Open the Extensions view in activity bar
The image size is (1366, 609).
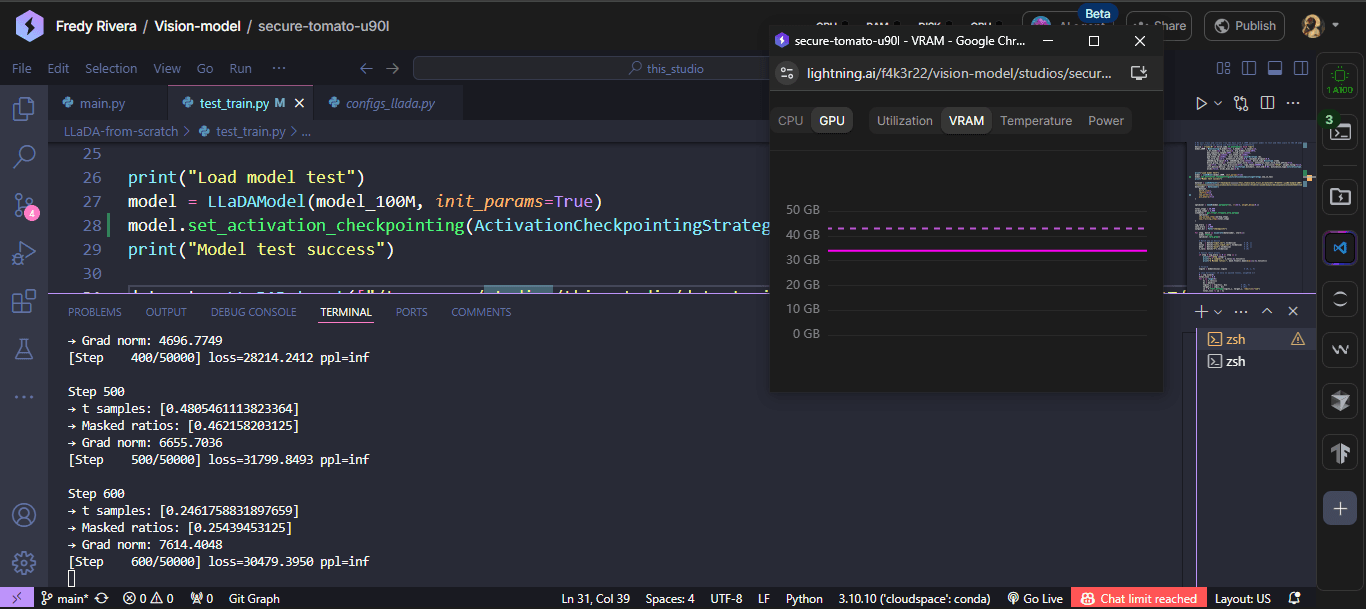(24, 302)
